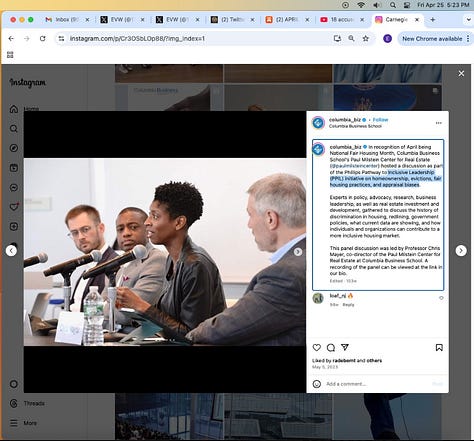Click the Create new post icon
This screenshot has width=474, height=441.
14,227
